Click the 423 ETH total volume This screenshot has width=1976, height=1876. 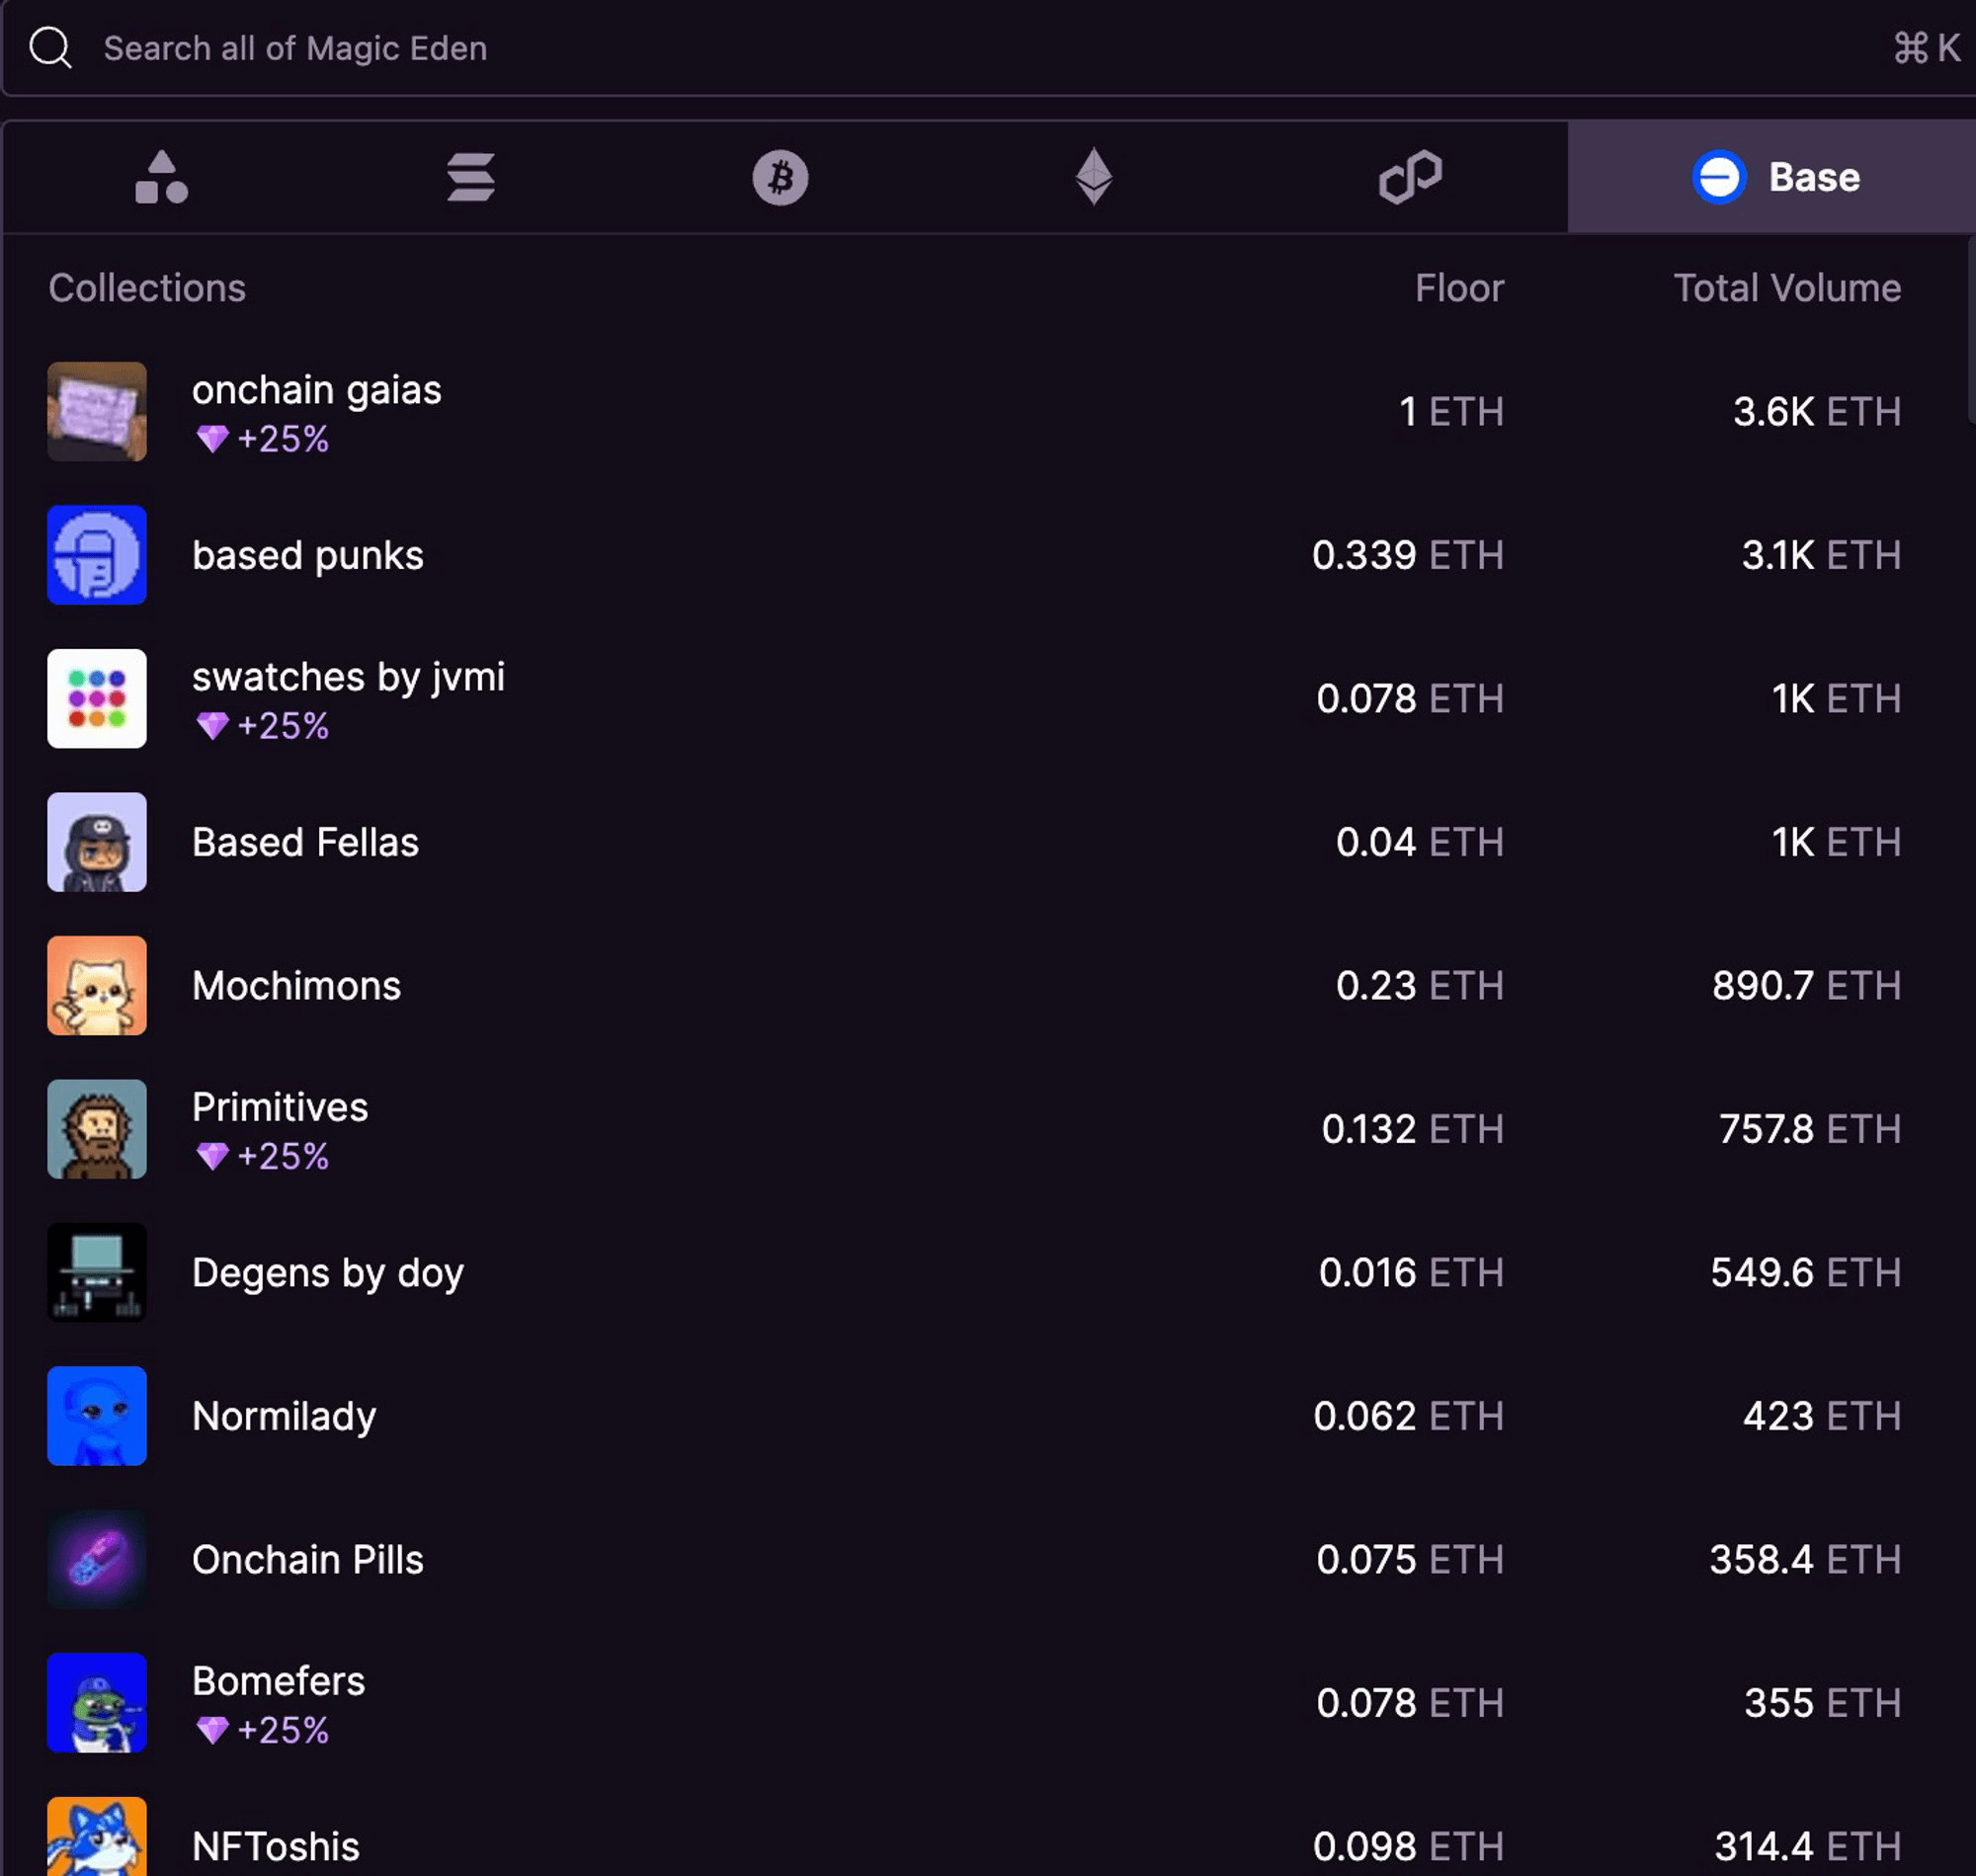(x=1822, y=1416)
